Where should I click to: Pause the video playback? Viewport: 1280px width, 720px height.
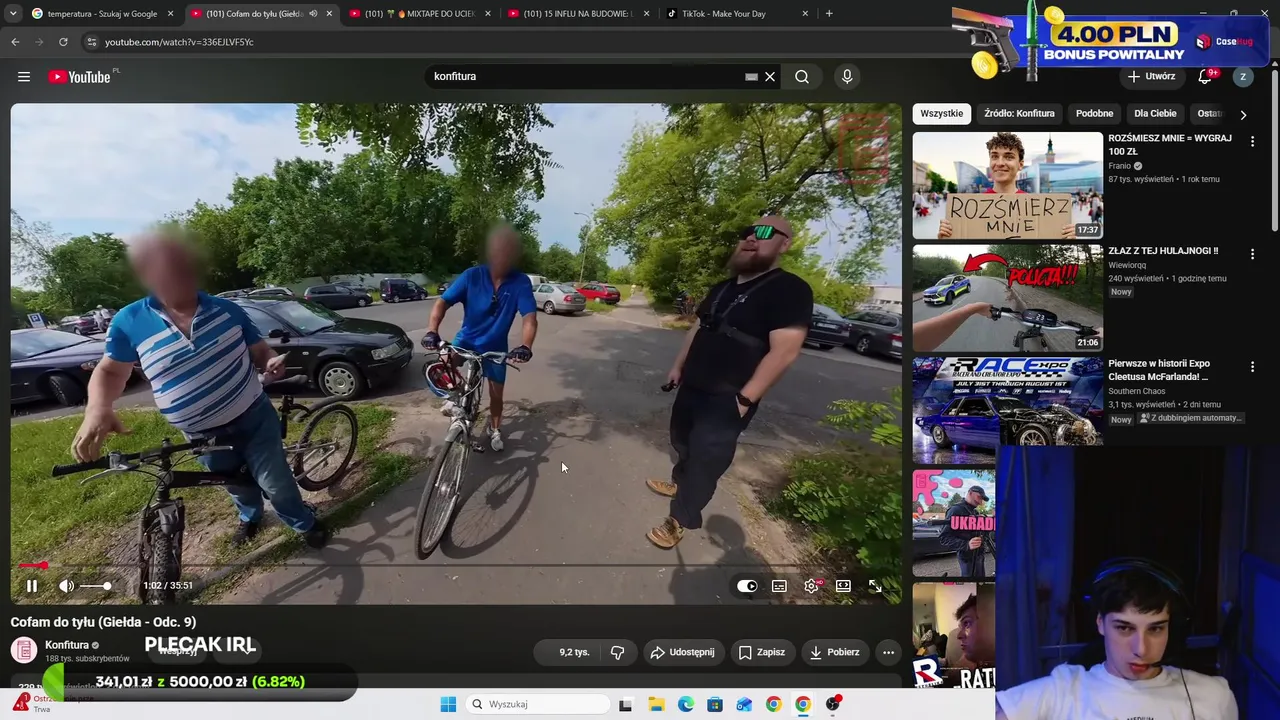click(32, 586)
